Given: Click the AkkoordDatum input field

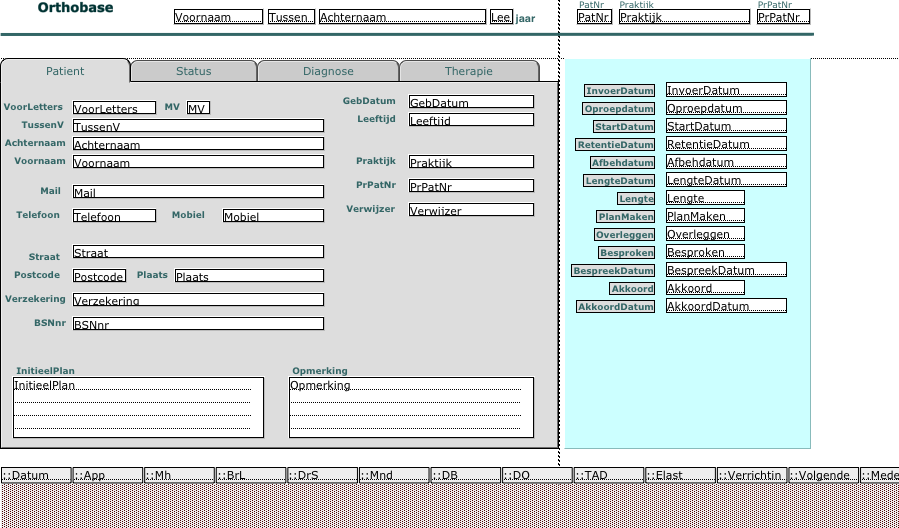Looking at the screenshot, I should [x=726, y=306].
